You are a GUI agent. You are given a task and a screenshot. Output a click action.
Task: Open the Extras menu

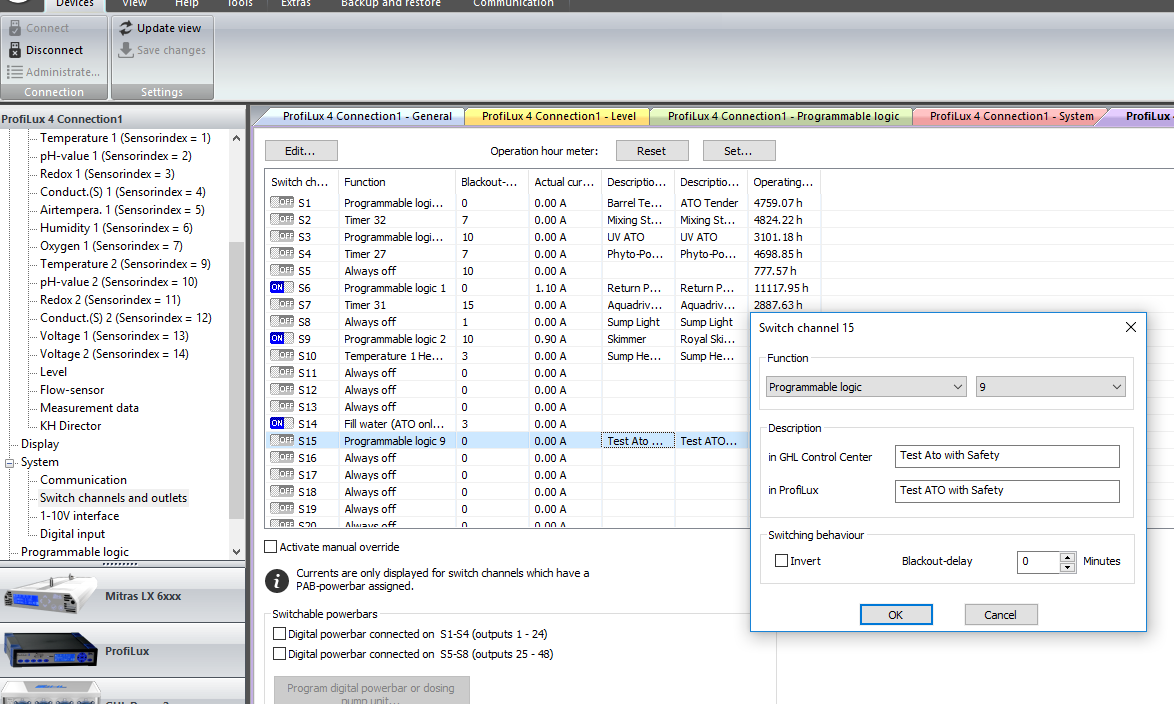(x=296, y=4)
